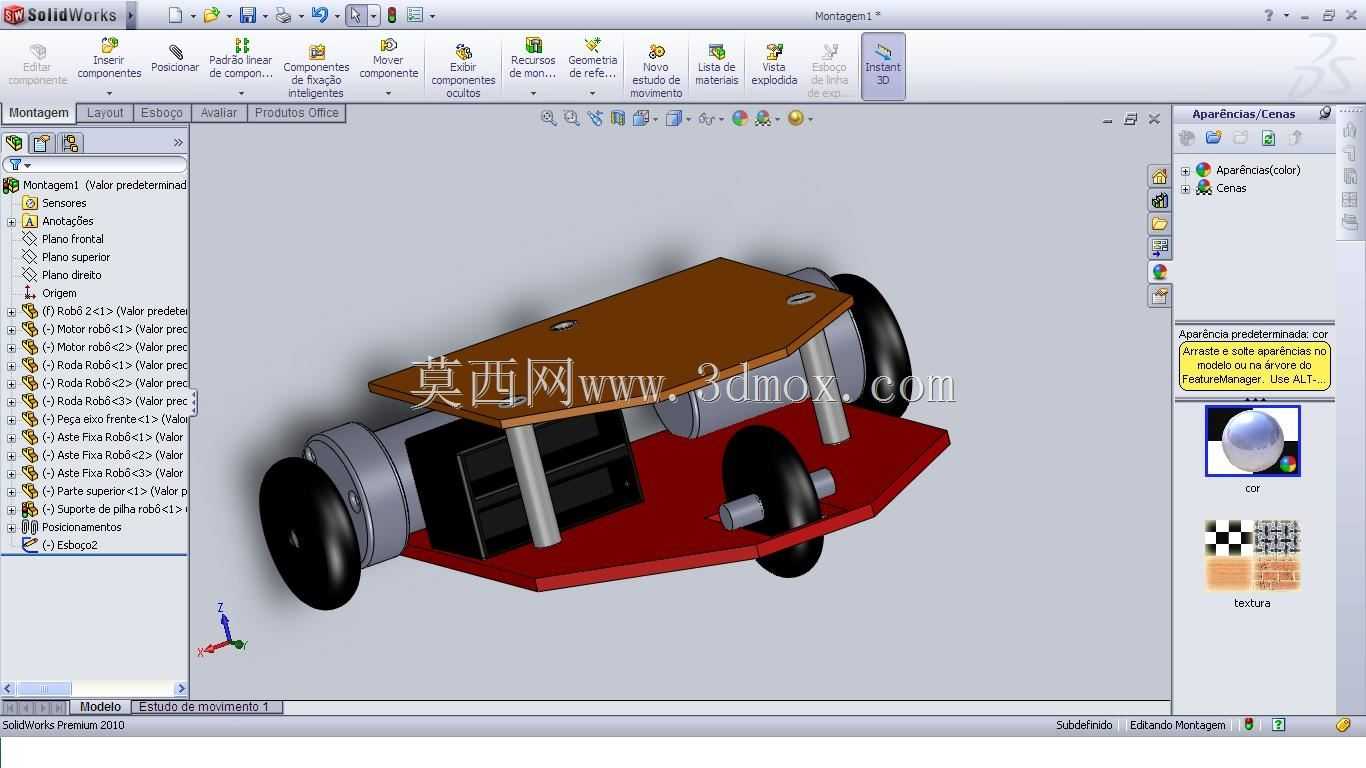
Task: Toggle Instant 3D mode
Action: (883, 66)
